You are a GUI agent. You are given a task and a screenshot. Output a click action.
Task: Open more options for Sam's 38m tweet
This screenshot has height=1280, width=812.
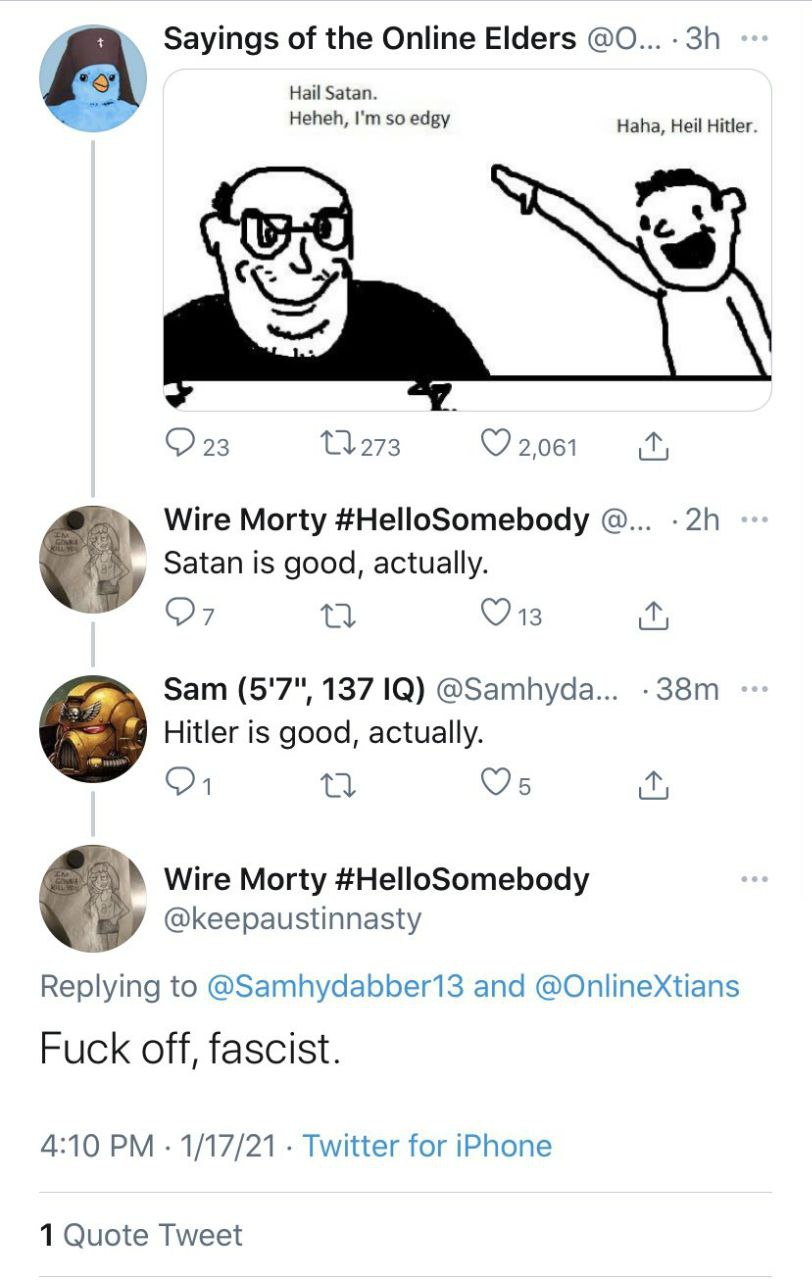point(755,689)
